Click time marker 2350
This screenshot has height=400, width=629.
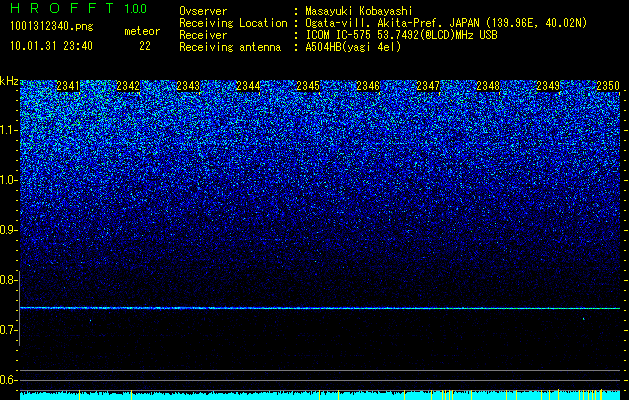pyautogui.click(x=608, y=85)
